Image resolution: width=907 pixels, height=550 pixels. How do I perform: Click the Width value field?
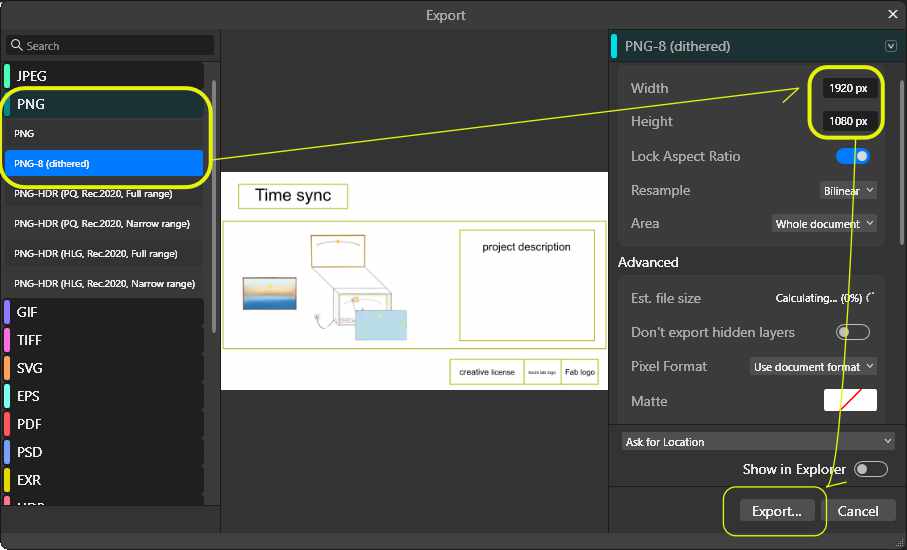(x=848, y=88)
